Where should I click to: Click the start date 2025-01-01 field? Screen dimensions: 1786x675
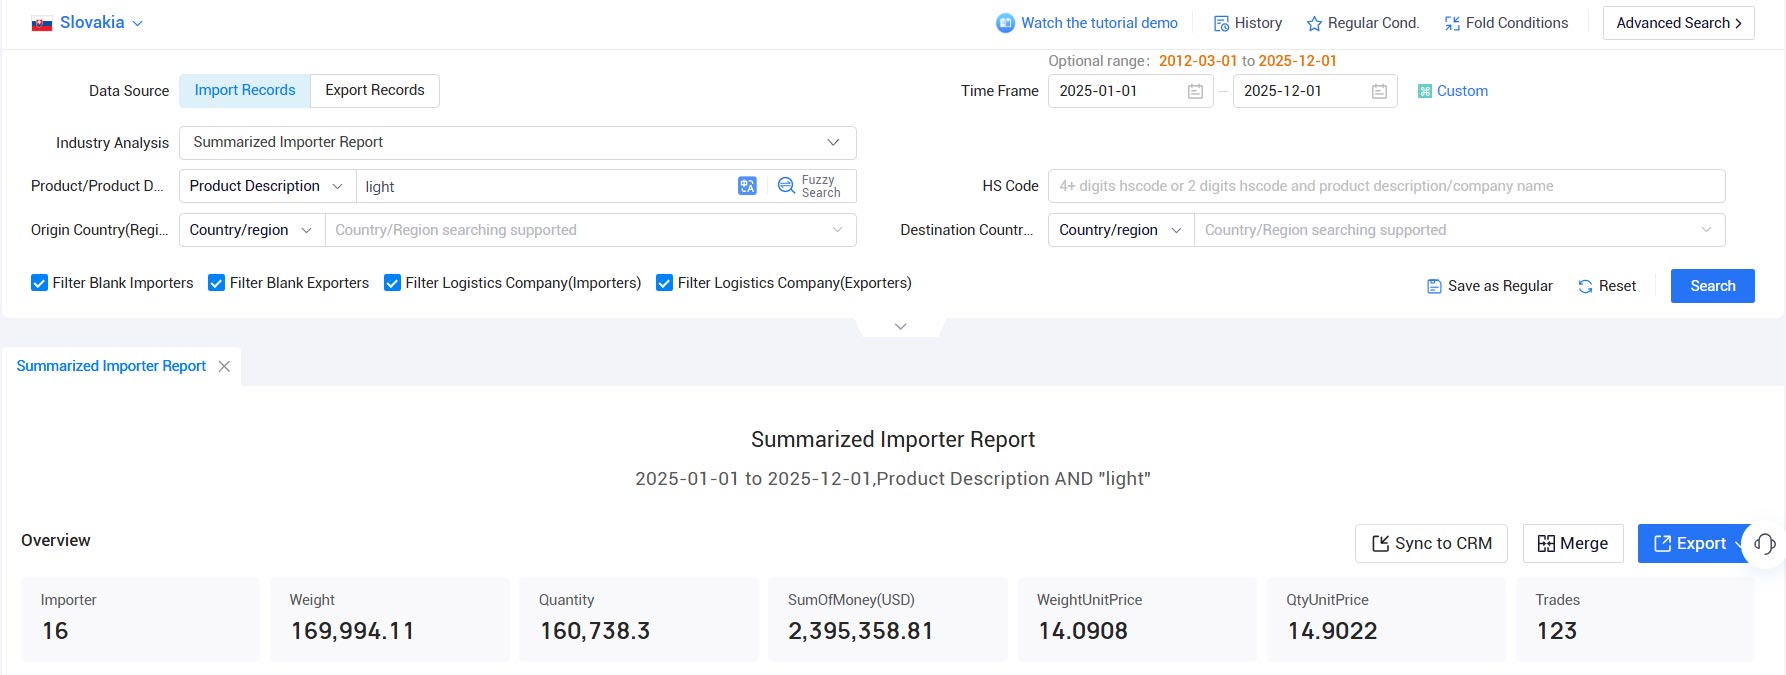[x=1130, y=91]
